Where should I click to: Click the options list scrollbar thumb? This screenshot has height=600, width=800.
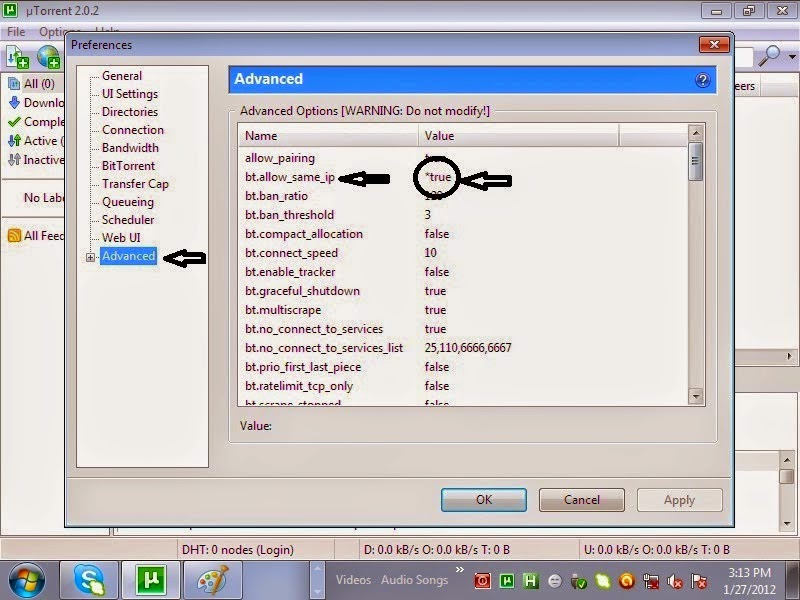tap(695, 161)
